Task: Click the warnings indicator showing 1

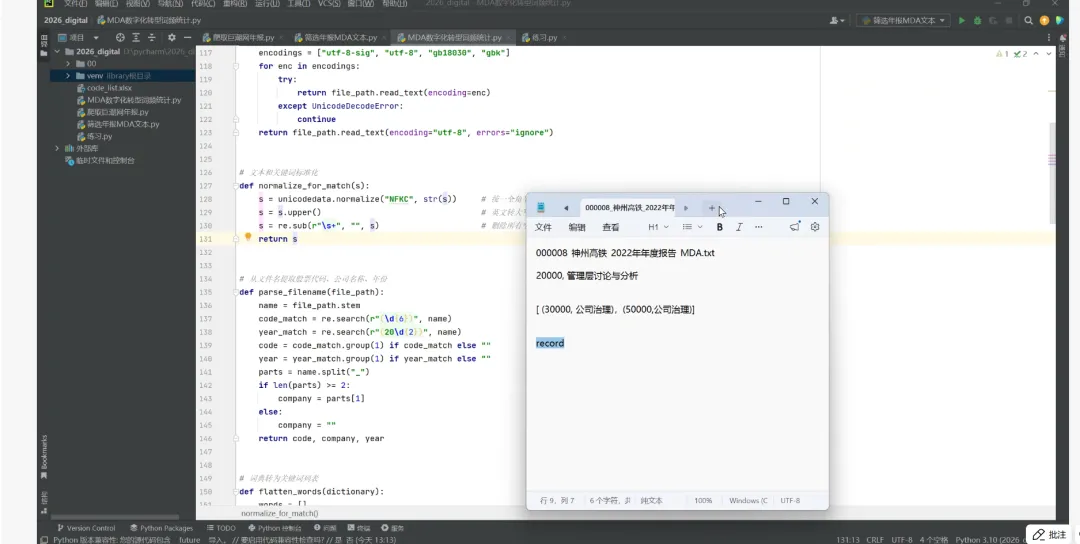Action: pos(1003,54)
